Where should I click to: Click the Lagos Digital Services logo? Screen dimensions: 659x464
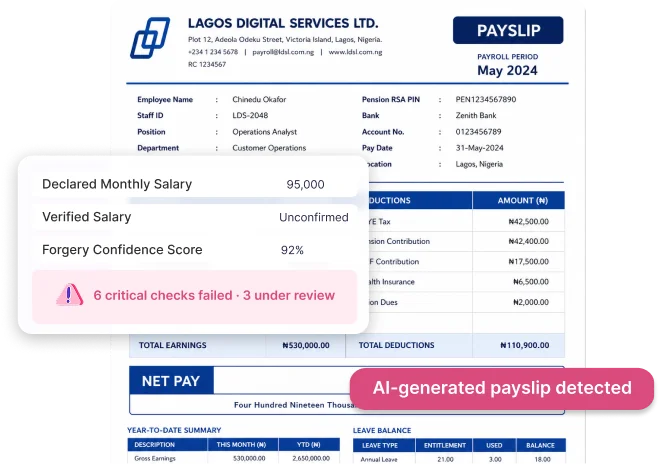pos(150,38)
